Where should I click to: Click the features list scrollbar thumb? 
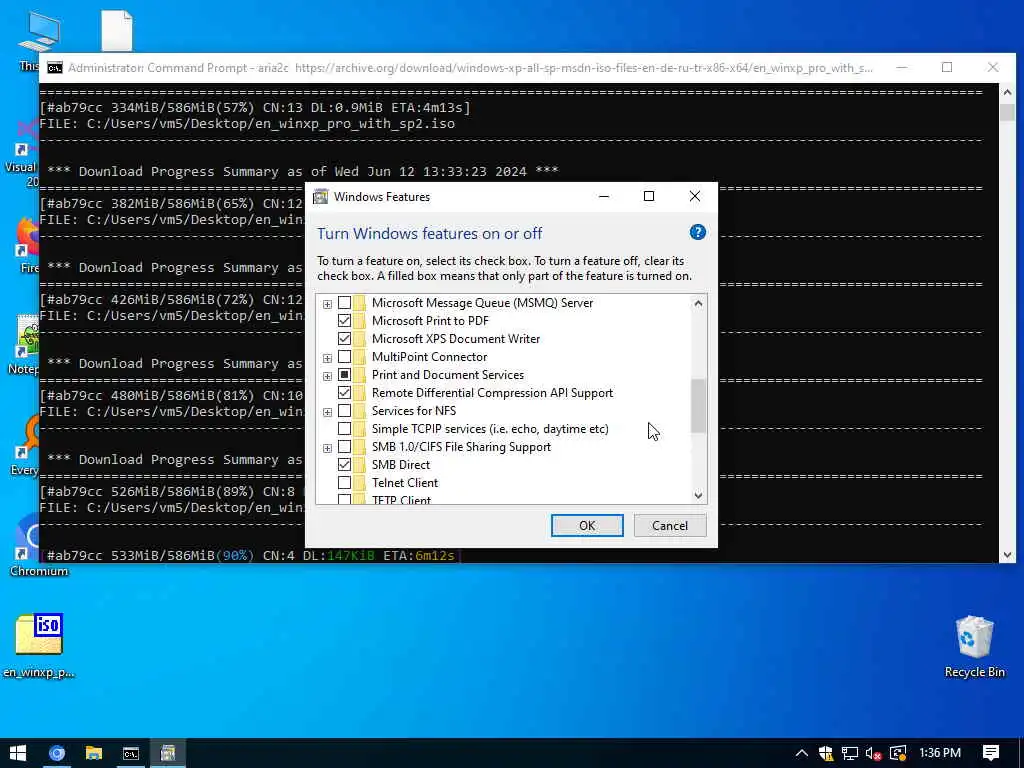[698, 406]
